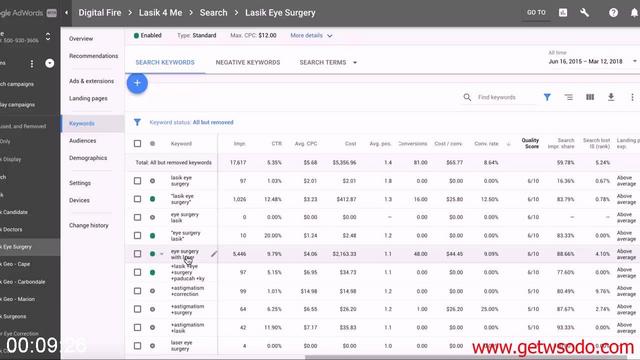The height and width of the screenshot is (360, 640).
Task: Sort table by Quality Score header
Action: pyautogui.click(x=530, y=143)
